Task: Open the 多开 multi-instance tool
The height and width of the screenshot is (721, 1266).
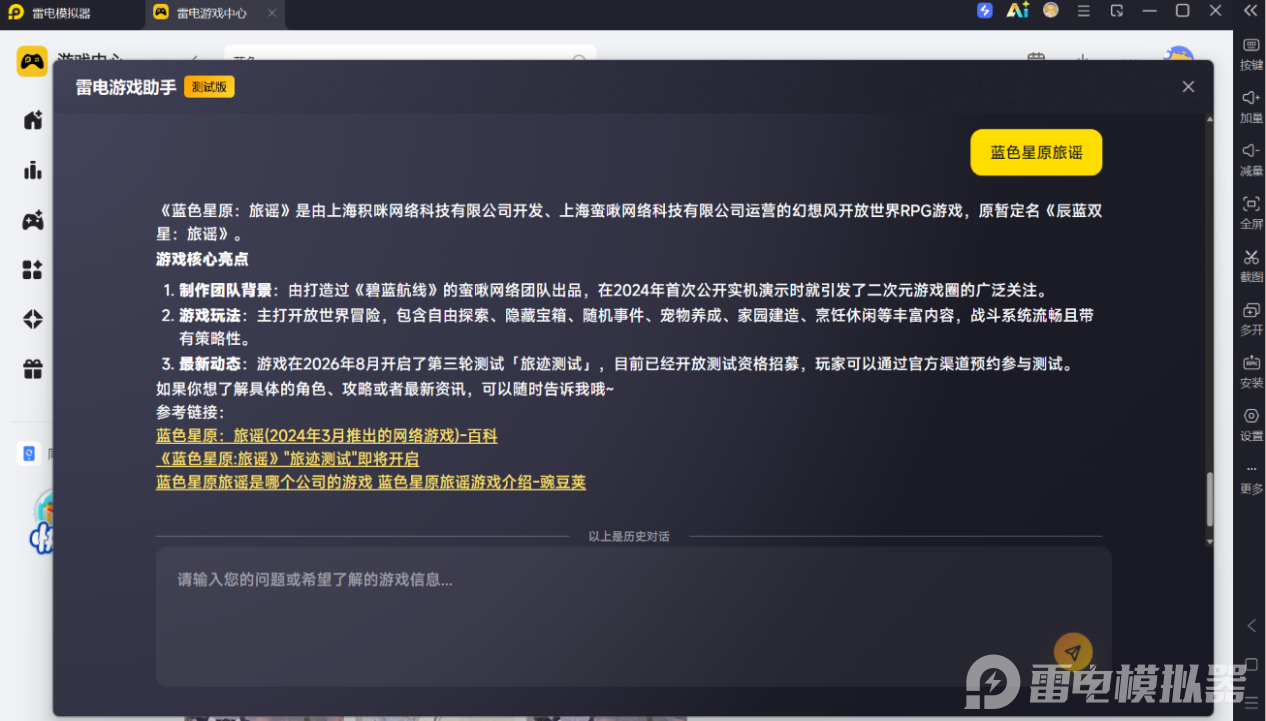Action: click(1251, 319)
